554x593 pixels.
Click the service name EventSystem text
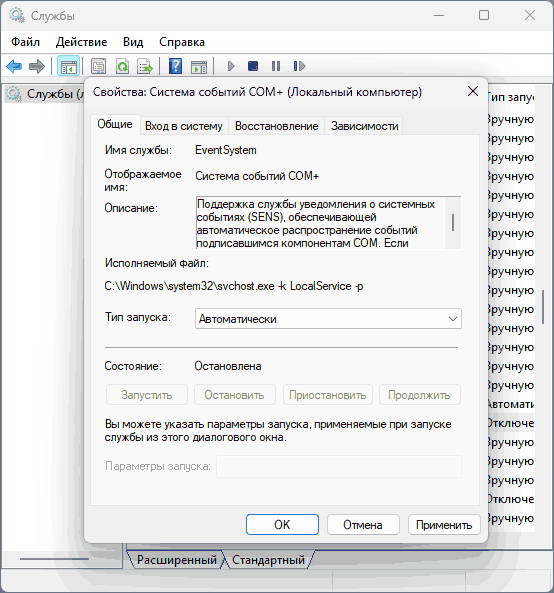226,150
